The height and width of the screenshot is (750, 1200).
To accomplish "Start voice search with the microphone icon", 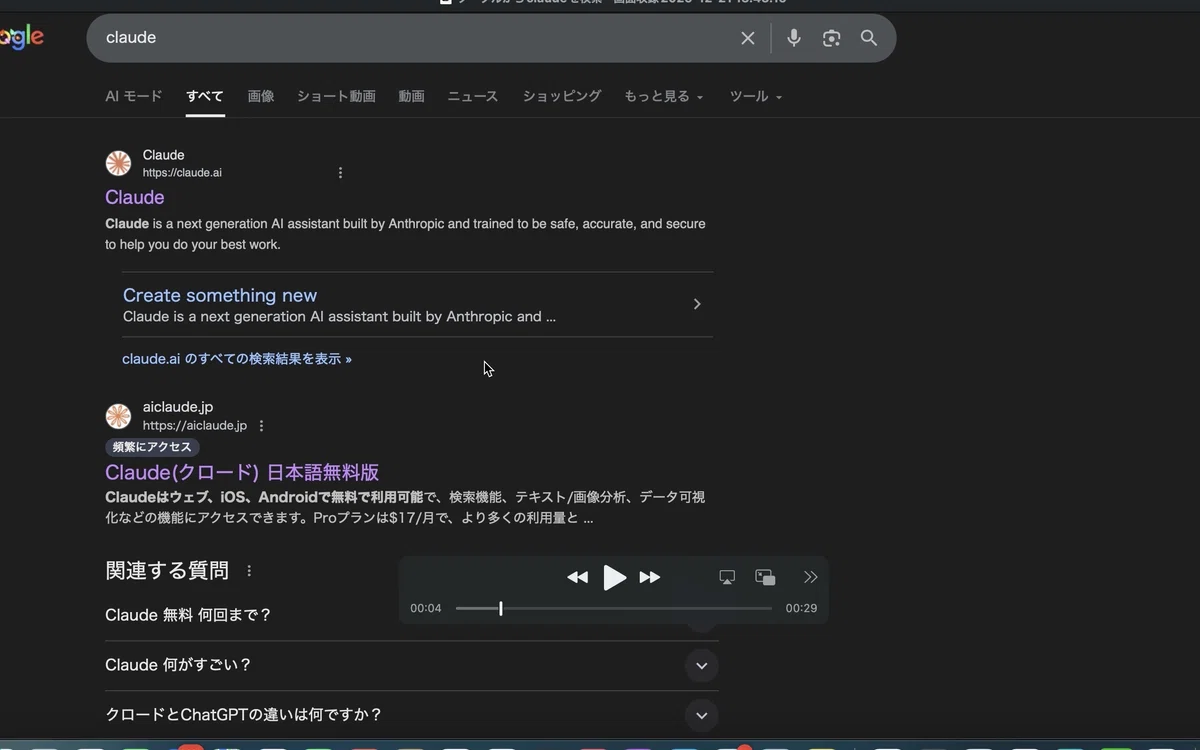I will click(x=794, y=38).
